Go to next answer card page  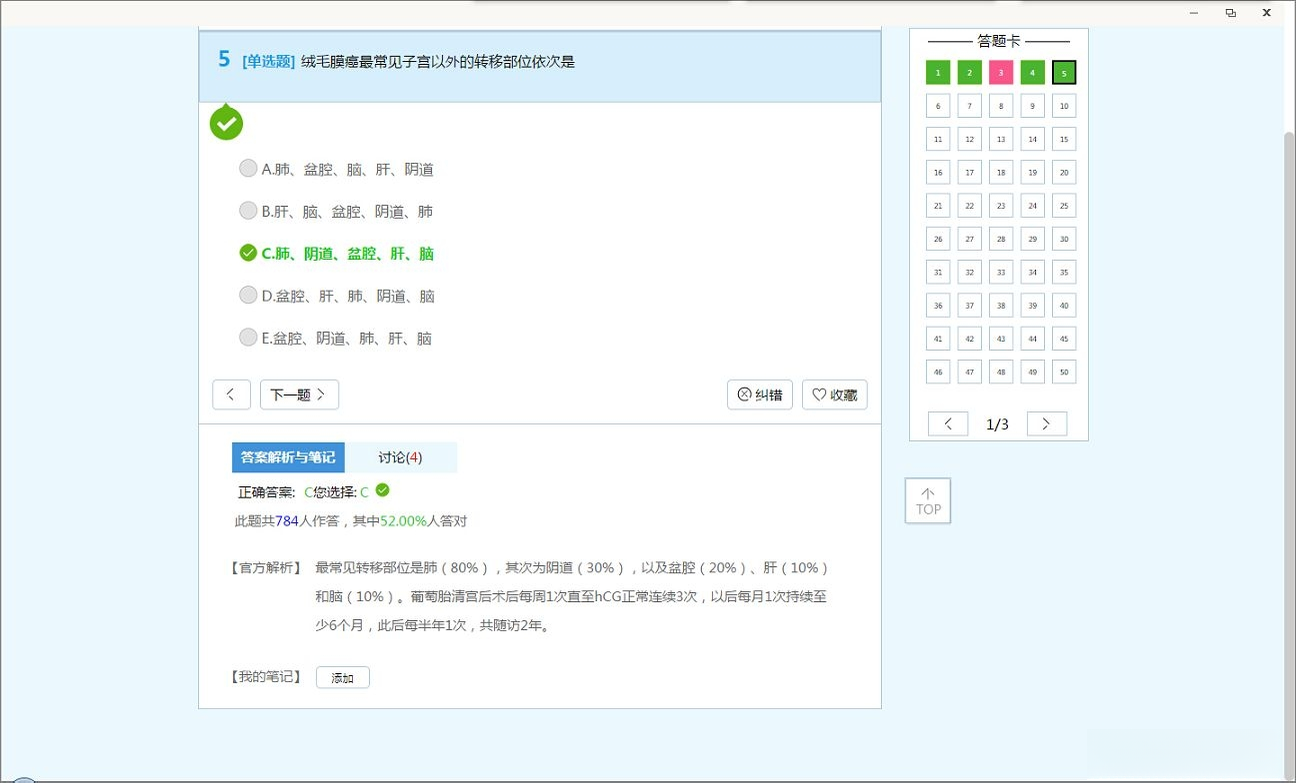[x=1047, y=424]
